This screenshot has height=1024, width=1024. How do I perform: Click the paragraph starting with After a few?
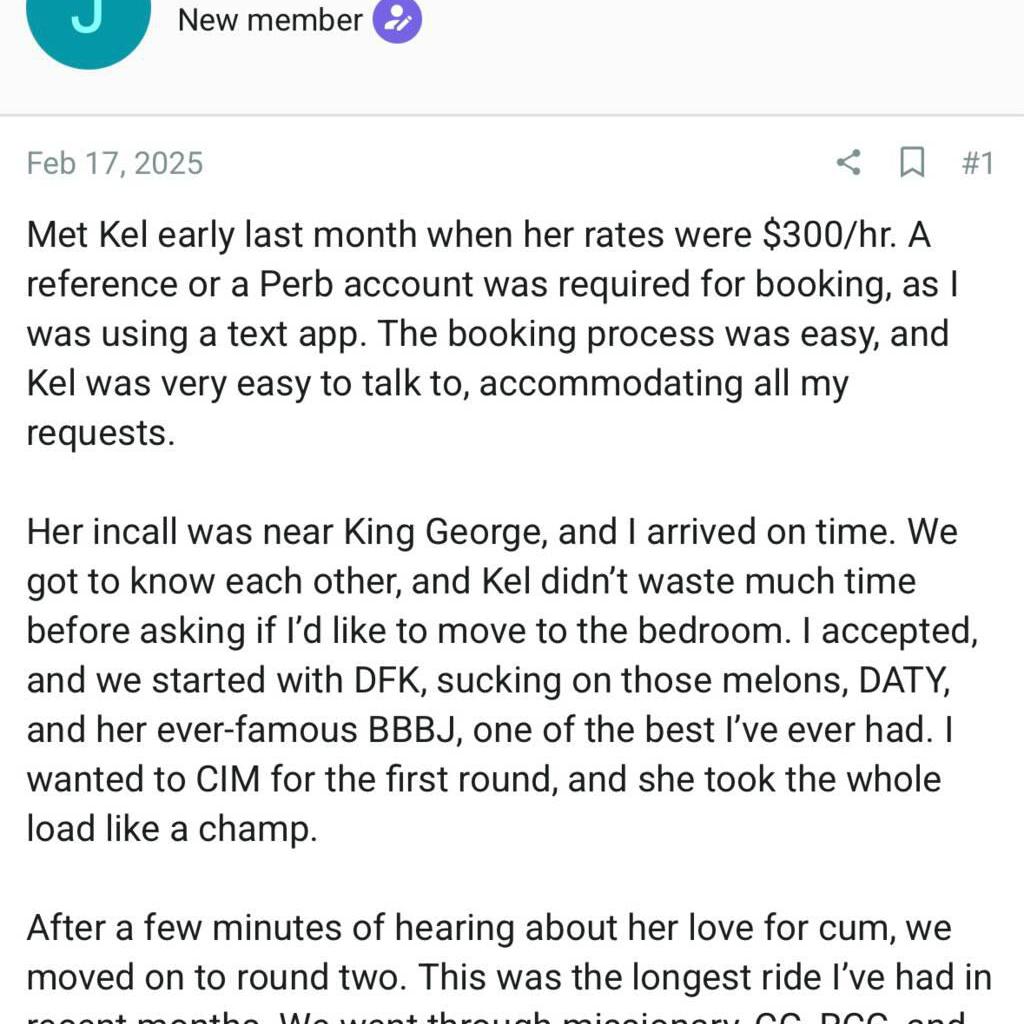click(x=509, y=967)
